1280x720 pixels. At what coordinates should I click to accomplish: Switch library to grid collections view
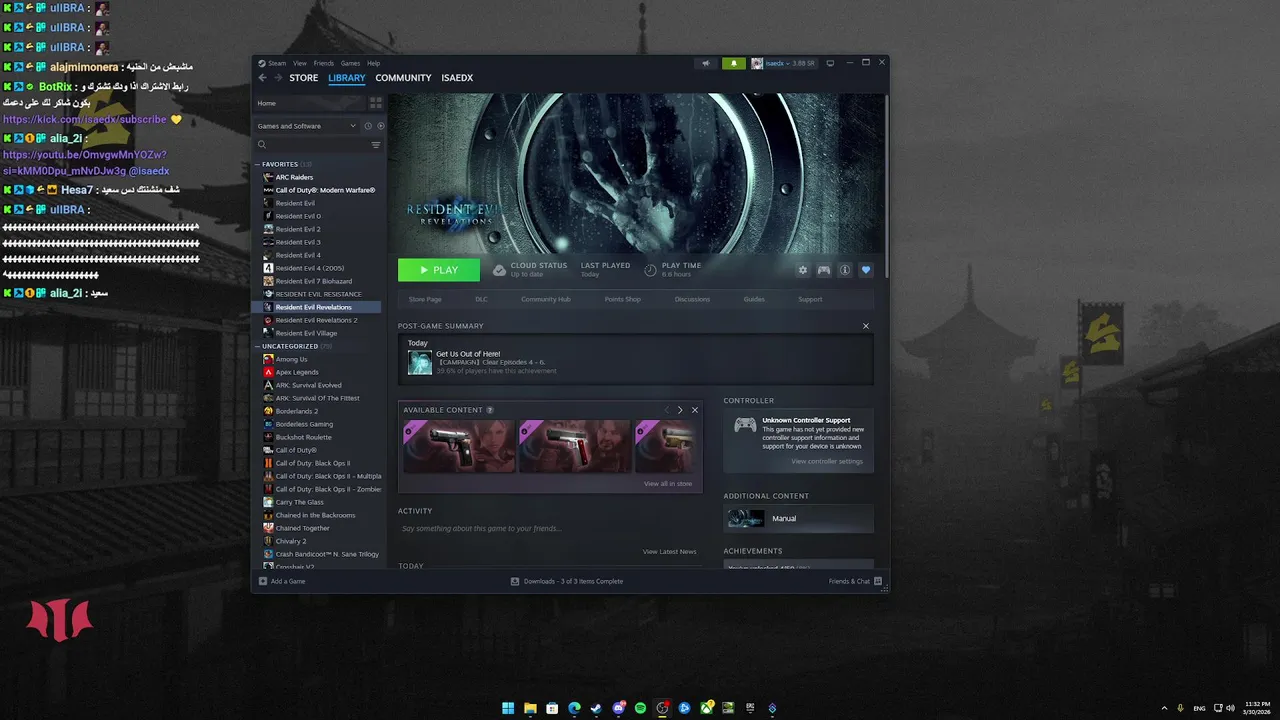[x=376, y=103]
